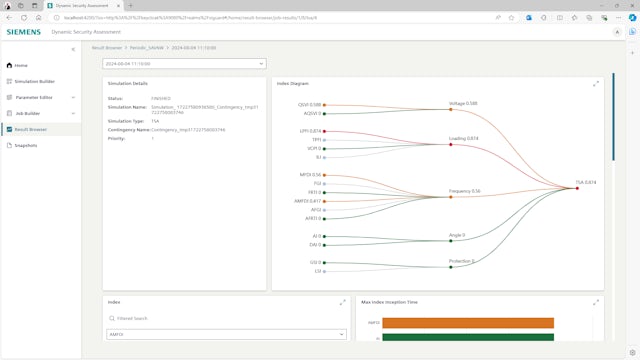Select the Loading 0.874 node
The height and width of the screenshot is (360, 640).
click(x=451, y=144)
